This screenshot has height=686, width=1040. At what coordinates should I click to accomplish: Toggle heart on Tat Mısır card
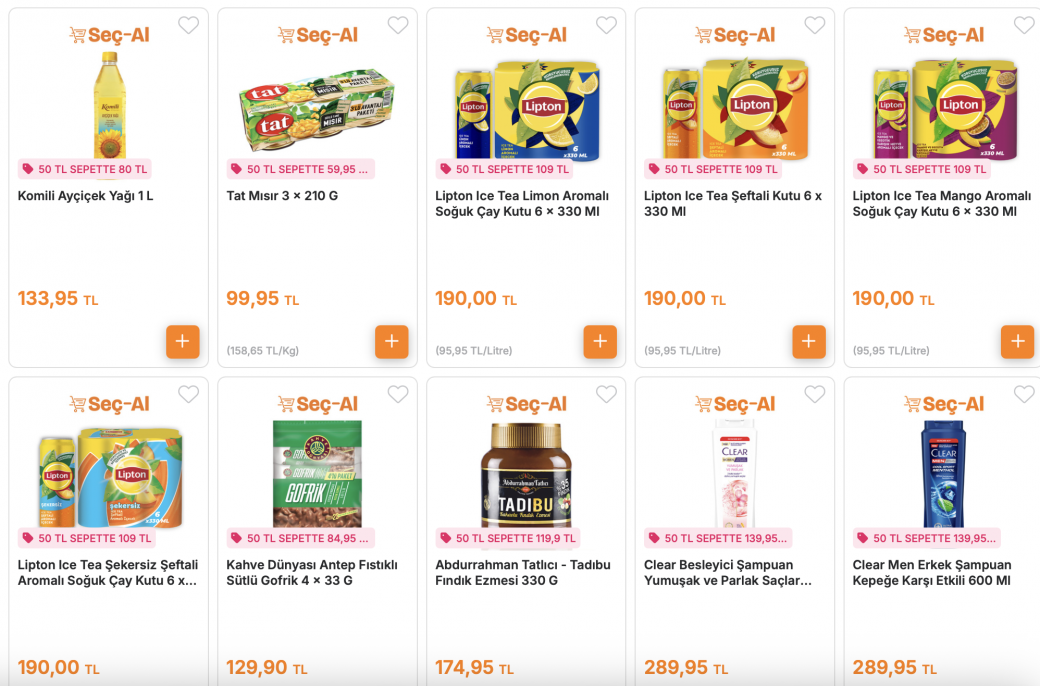point(398,26)
